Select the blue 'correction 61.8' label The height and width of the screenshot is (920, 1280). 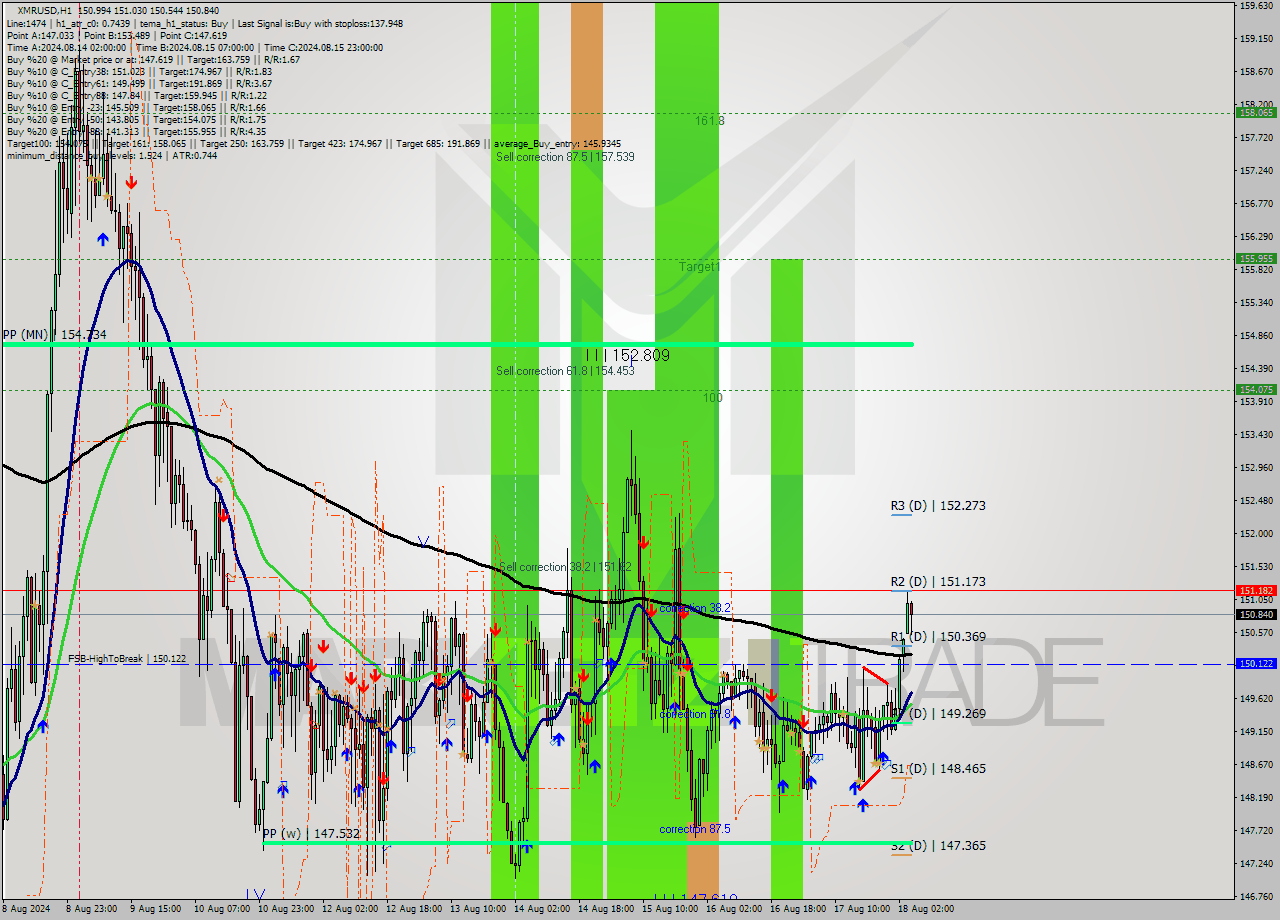click(695, 714)
